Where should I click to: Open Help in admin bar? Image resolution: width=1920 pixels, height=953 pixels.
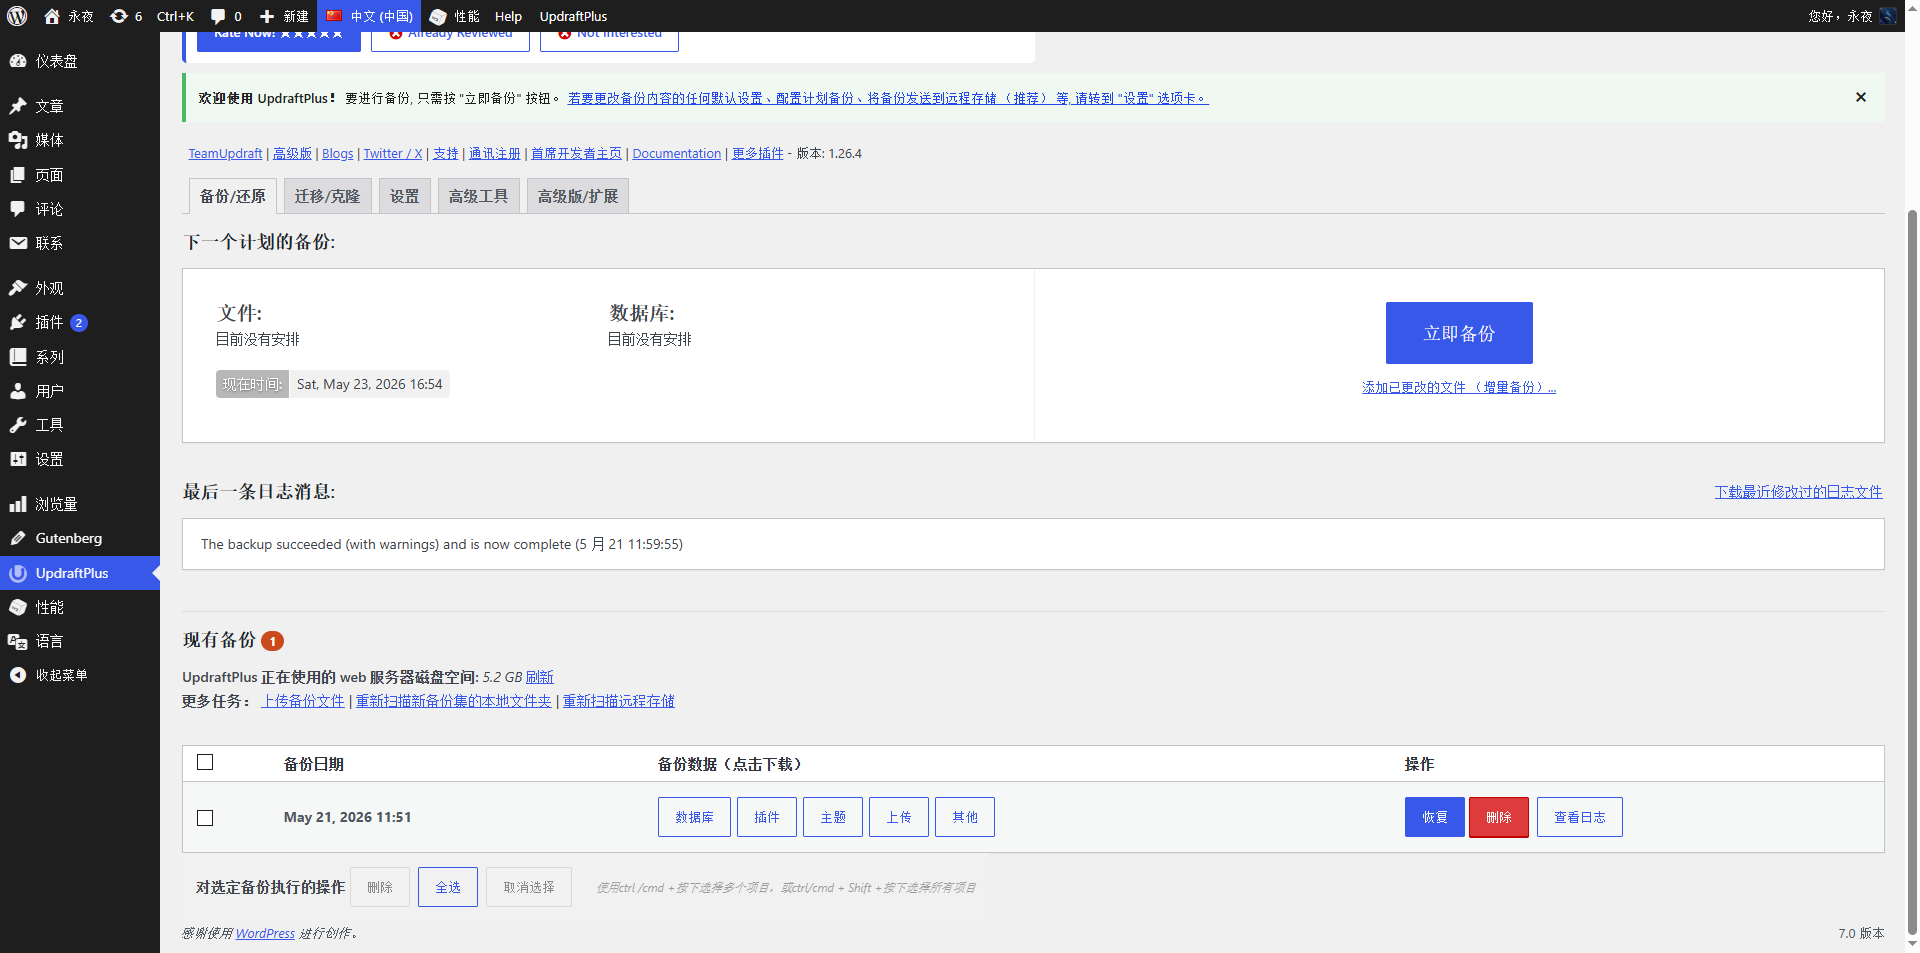[508, 16]
